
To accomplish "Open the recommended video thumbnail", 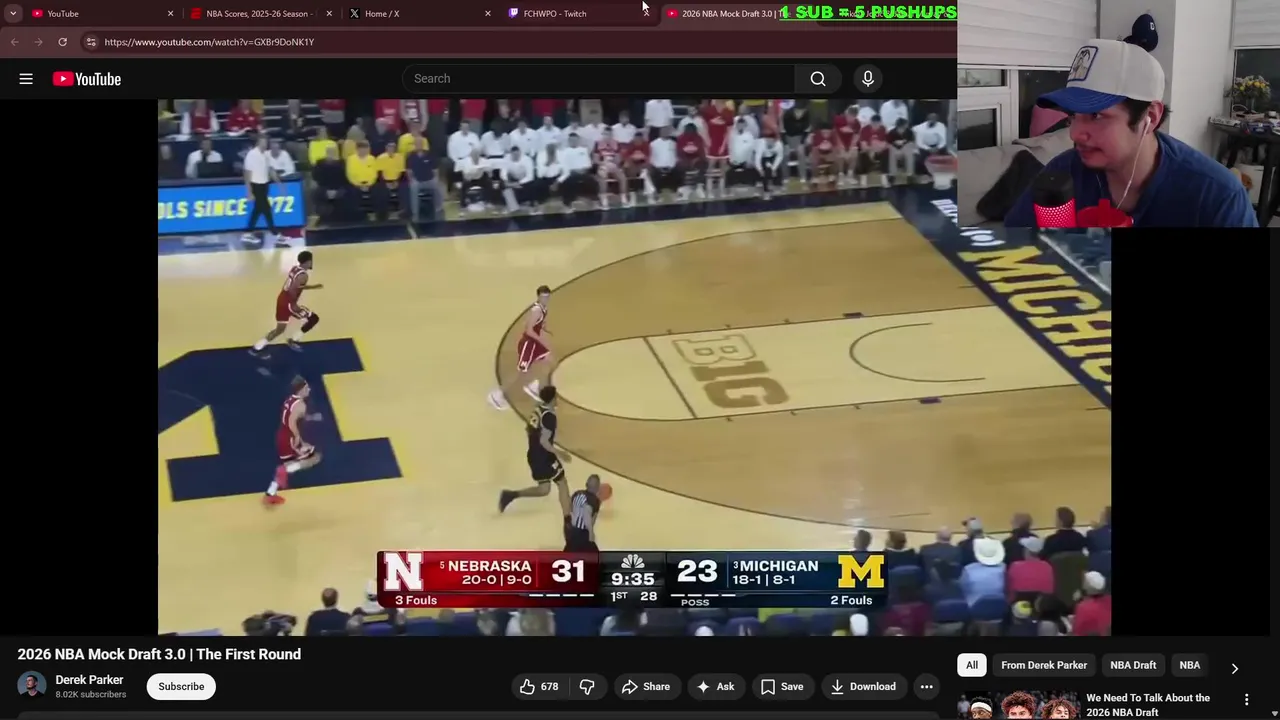I will tap(1018, 705).
